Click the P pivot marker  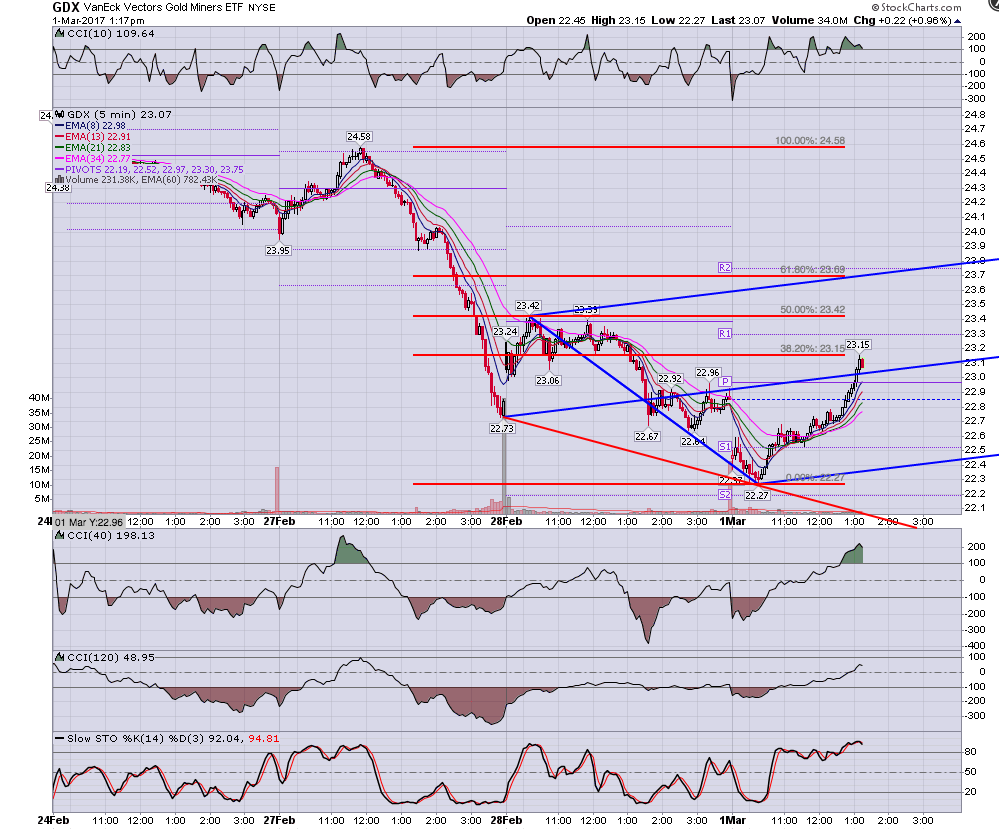coord(724,381)
